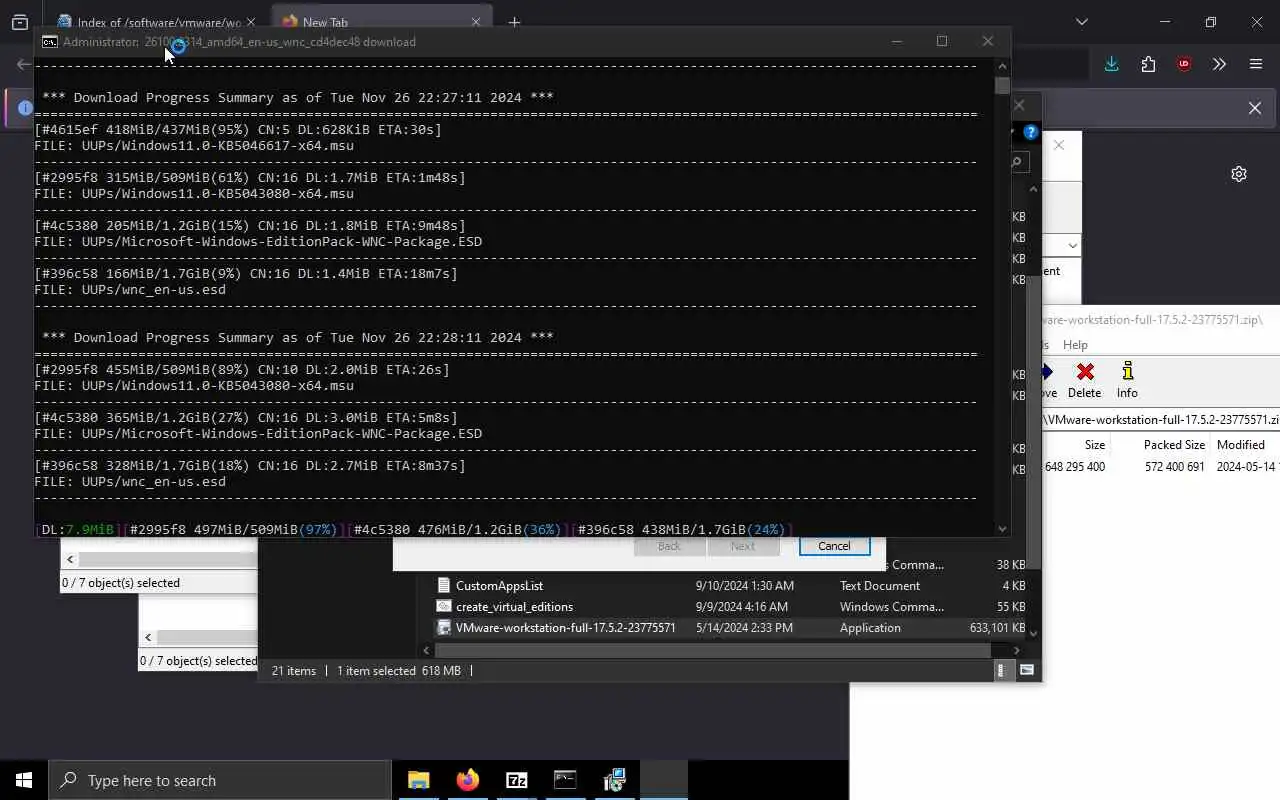Viewport: 1280px width, 800px height.
Task: Open the Firefox extensions puzzle icon
Action: tap(1148, 64)
